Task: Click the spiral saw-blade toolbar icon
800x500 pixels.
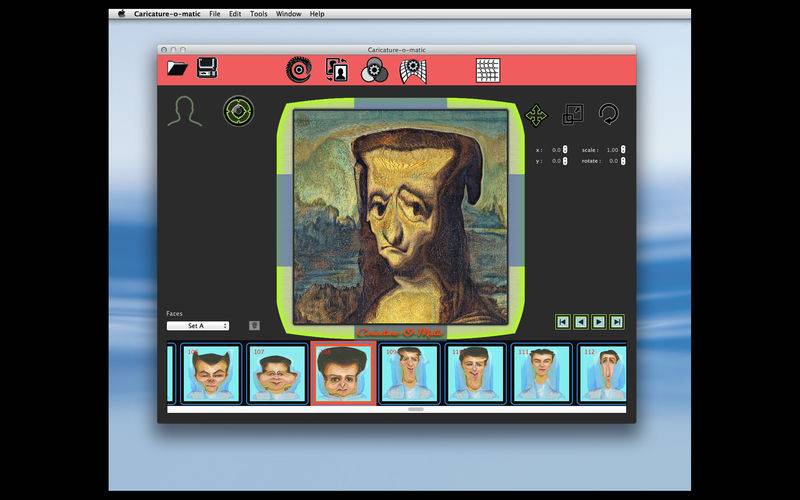Action: click(298, 70)
